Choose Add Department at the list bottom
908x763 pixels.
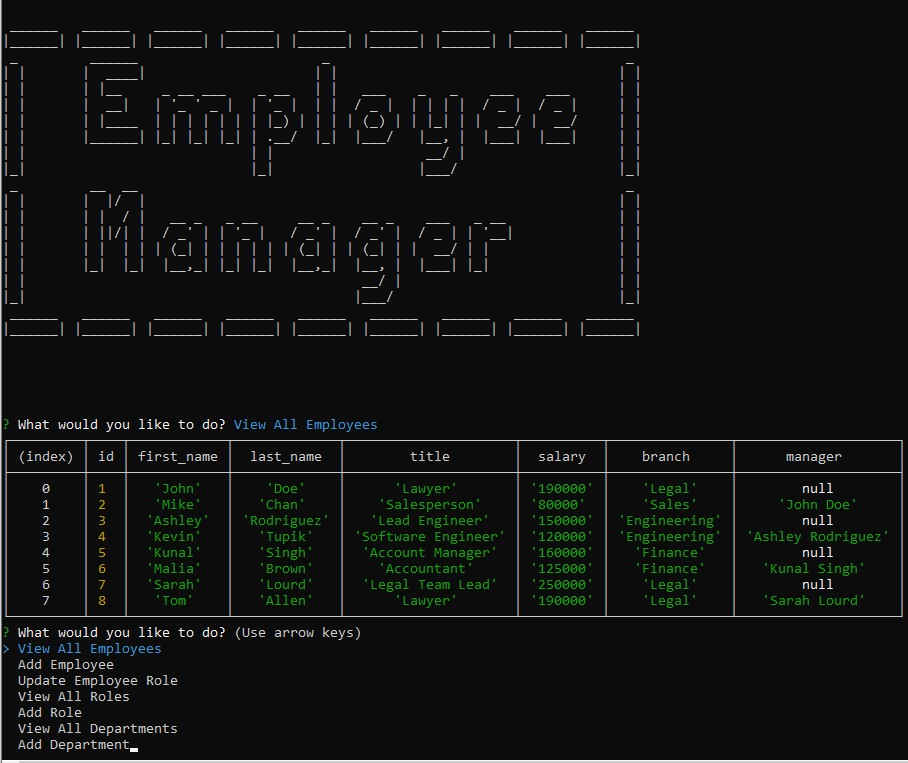[74, 745]
